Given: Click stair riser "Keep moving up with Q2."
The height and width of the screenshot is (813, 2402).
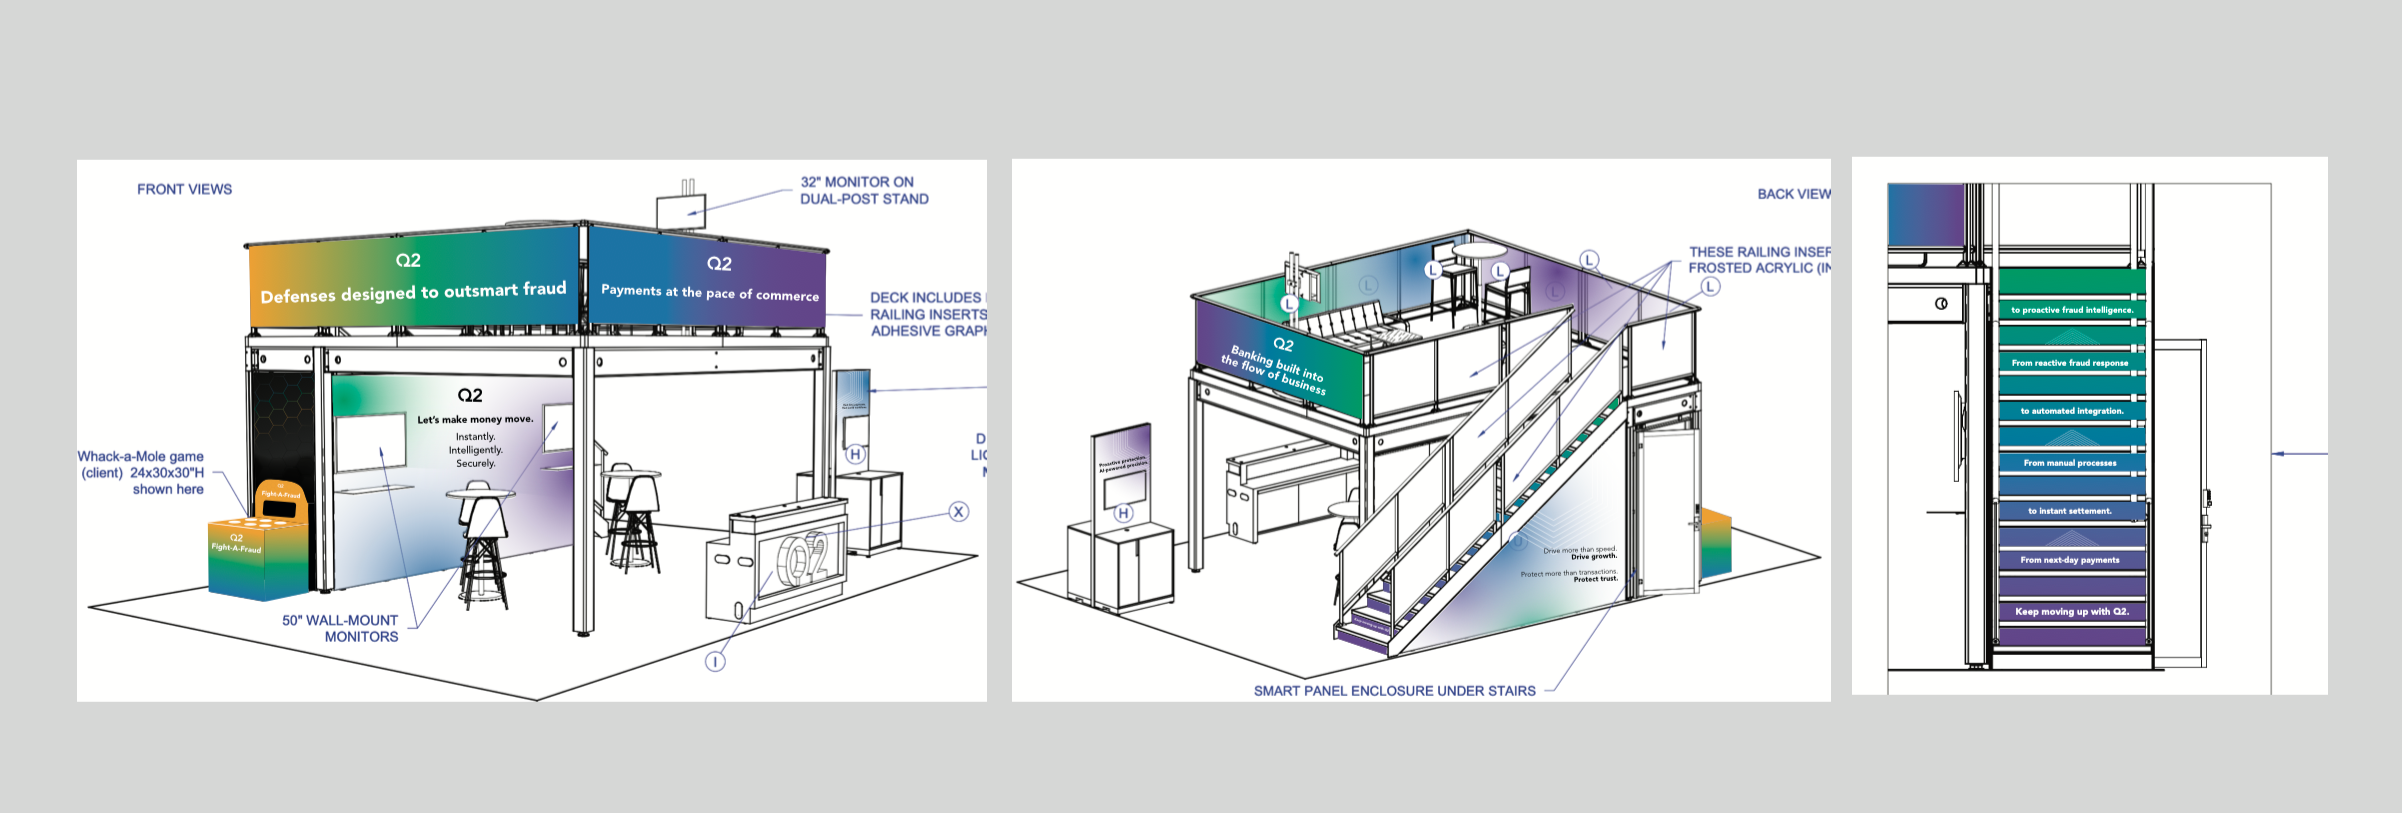Looking at the screenshot, I should [2072, 611].
